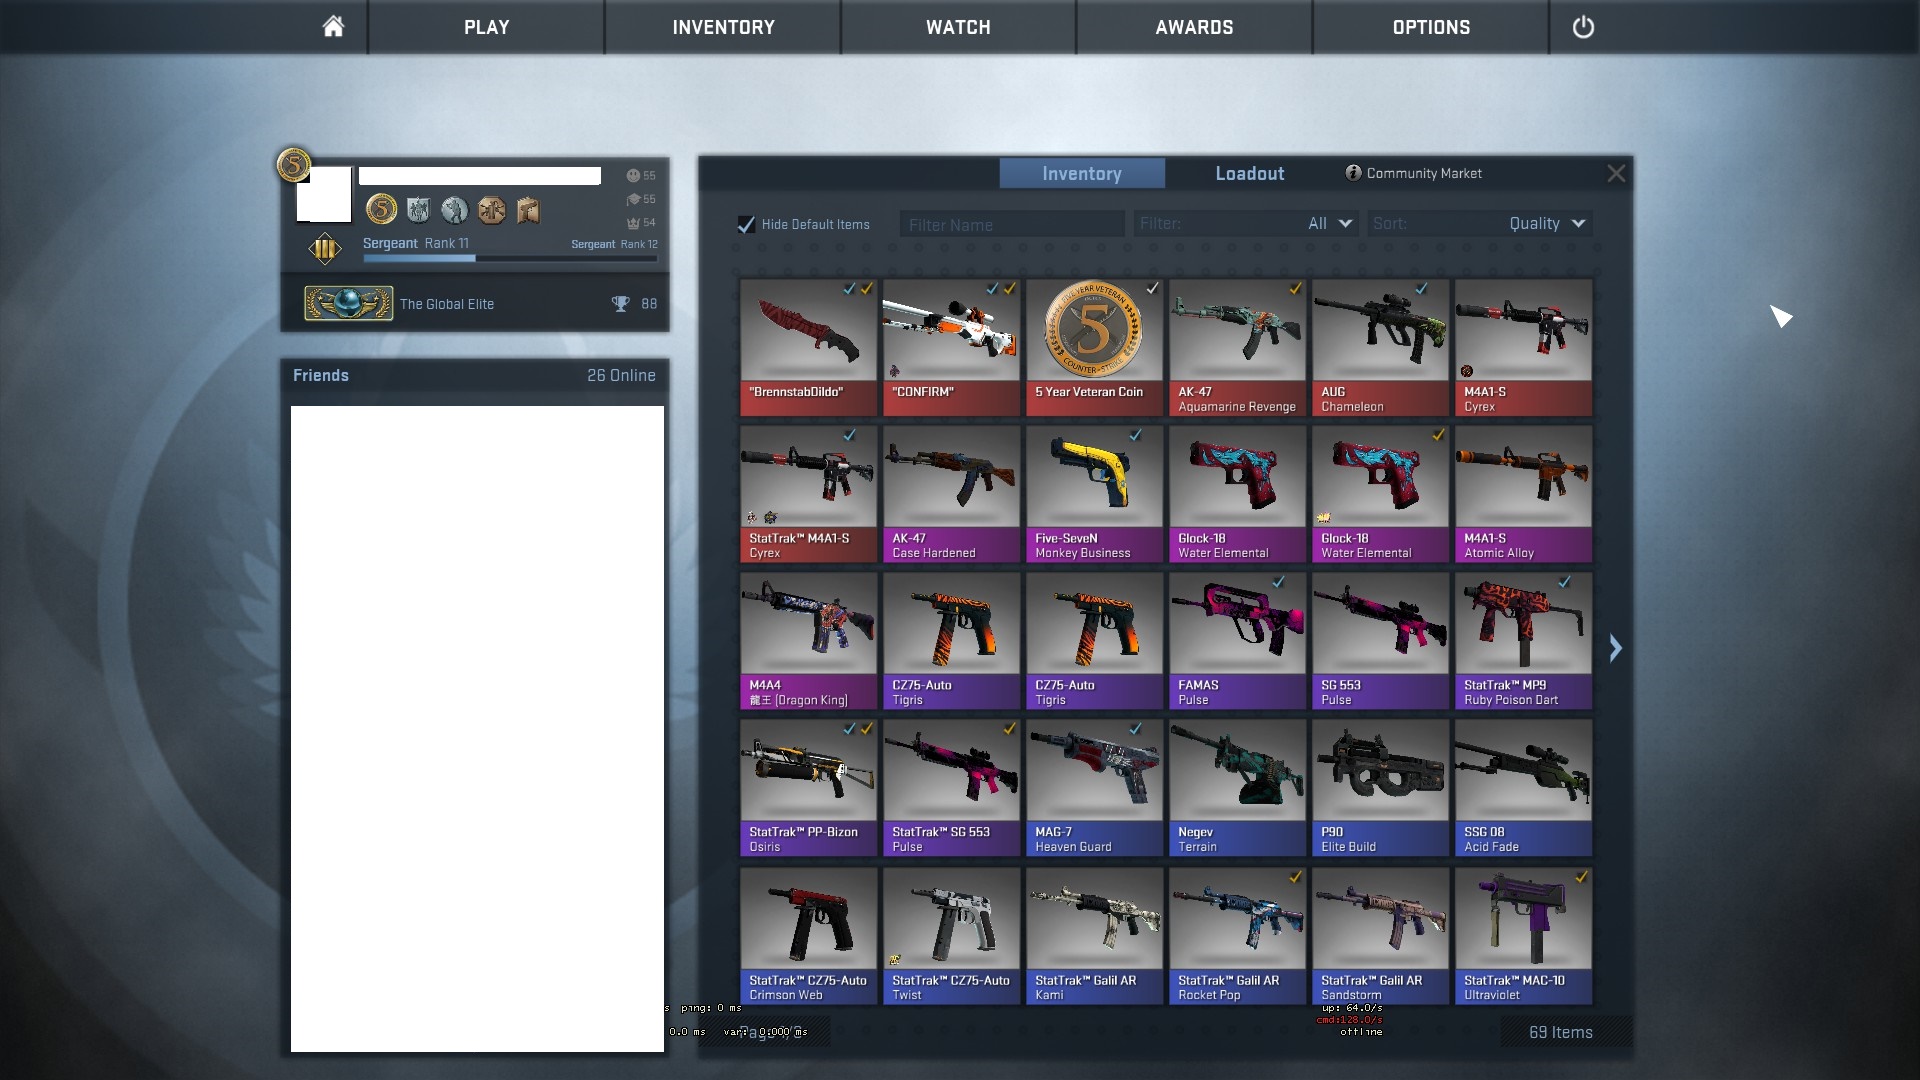1920x1080 pixels.
Task: Click the profile 5 year coin medal
Action: pos(381,209)
